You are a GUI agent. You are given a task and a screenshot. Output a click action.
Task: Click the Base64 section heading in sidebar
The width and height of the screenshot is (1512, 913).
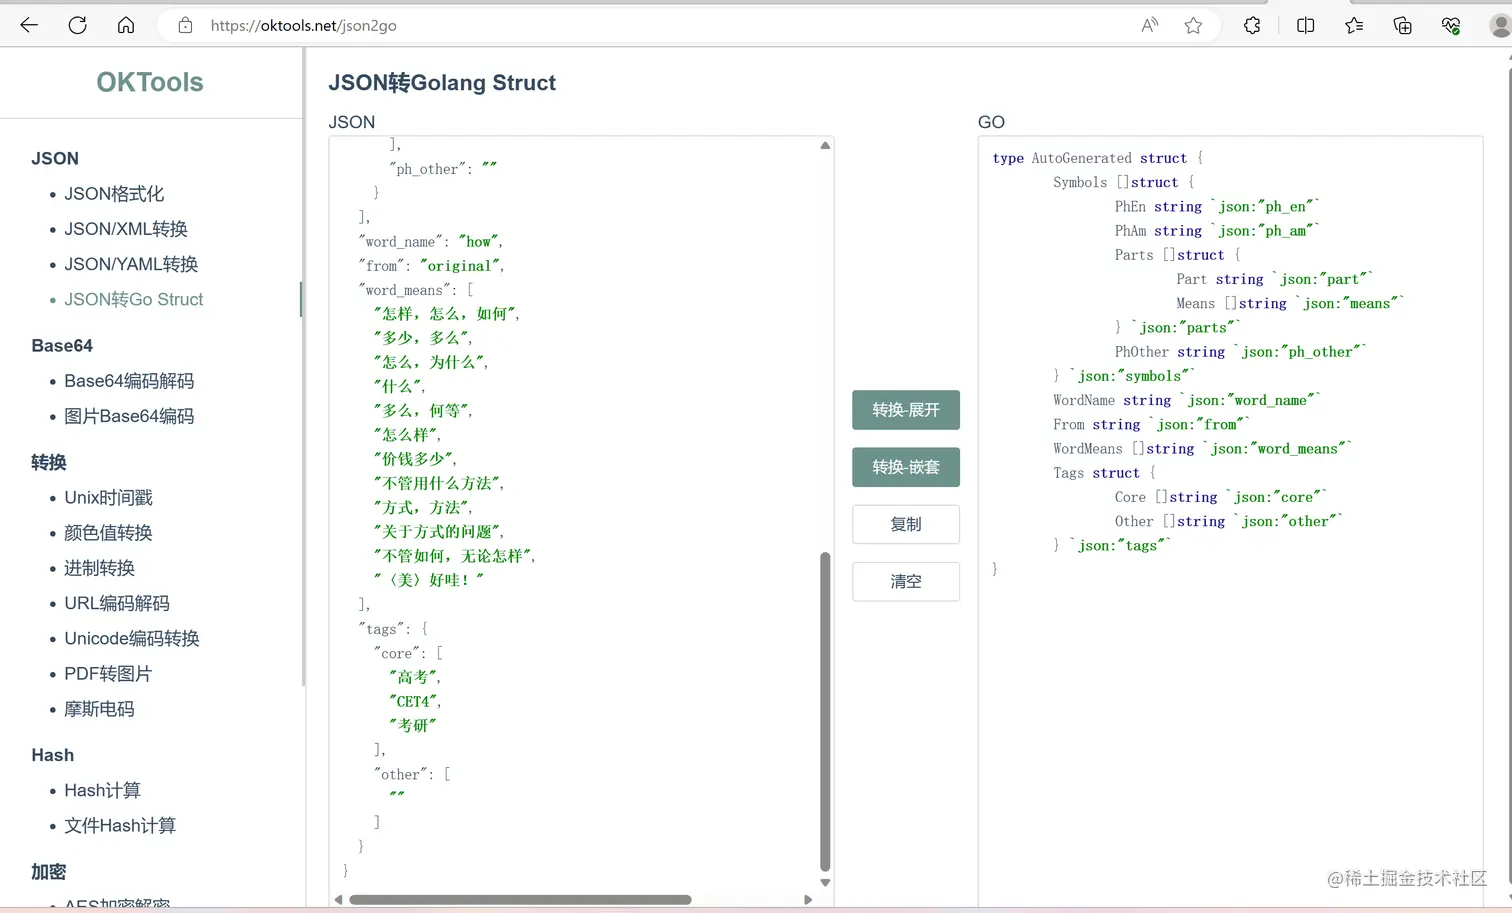click(x=62, y=346)
